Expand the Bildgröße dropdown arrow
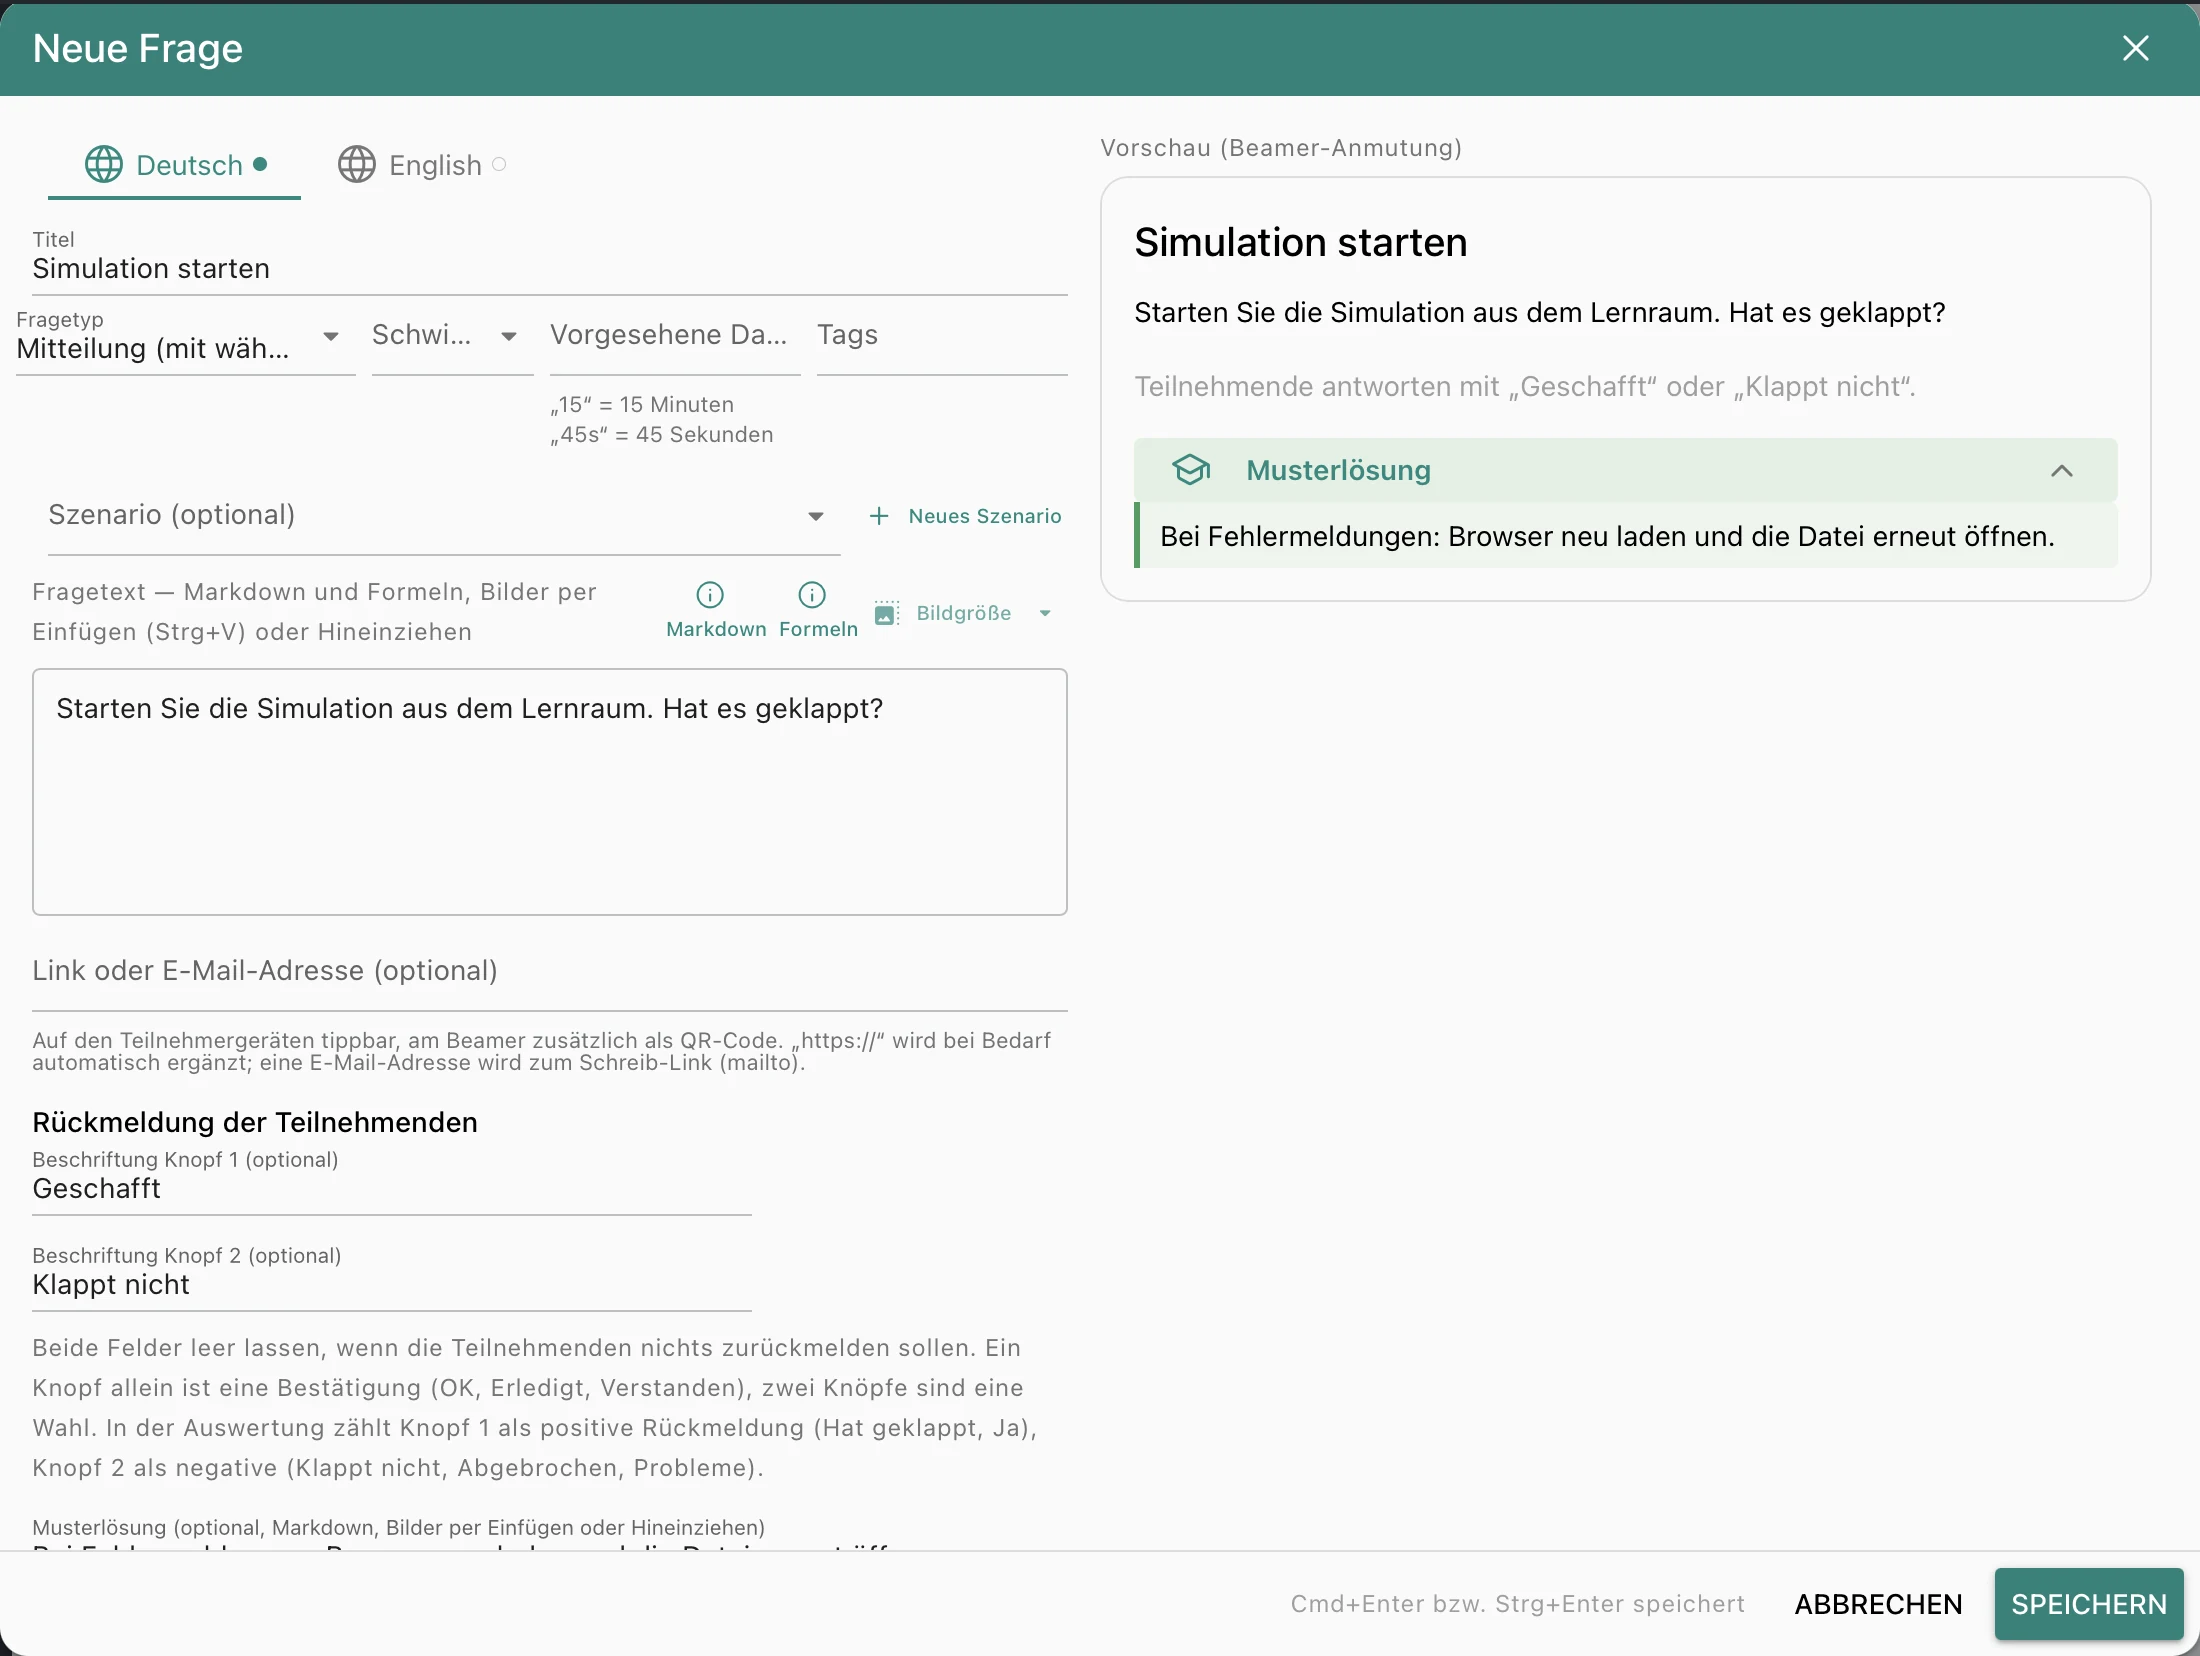The image size is (2200, 1656). [1045, 613]
